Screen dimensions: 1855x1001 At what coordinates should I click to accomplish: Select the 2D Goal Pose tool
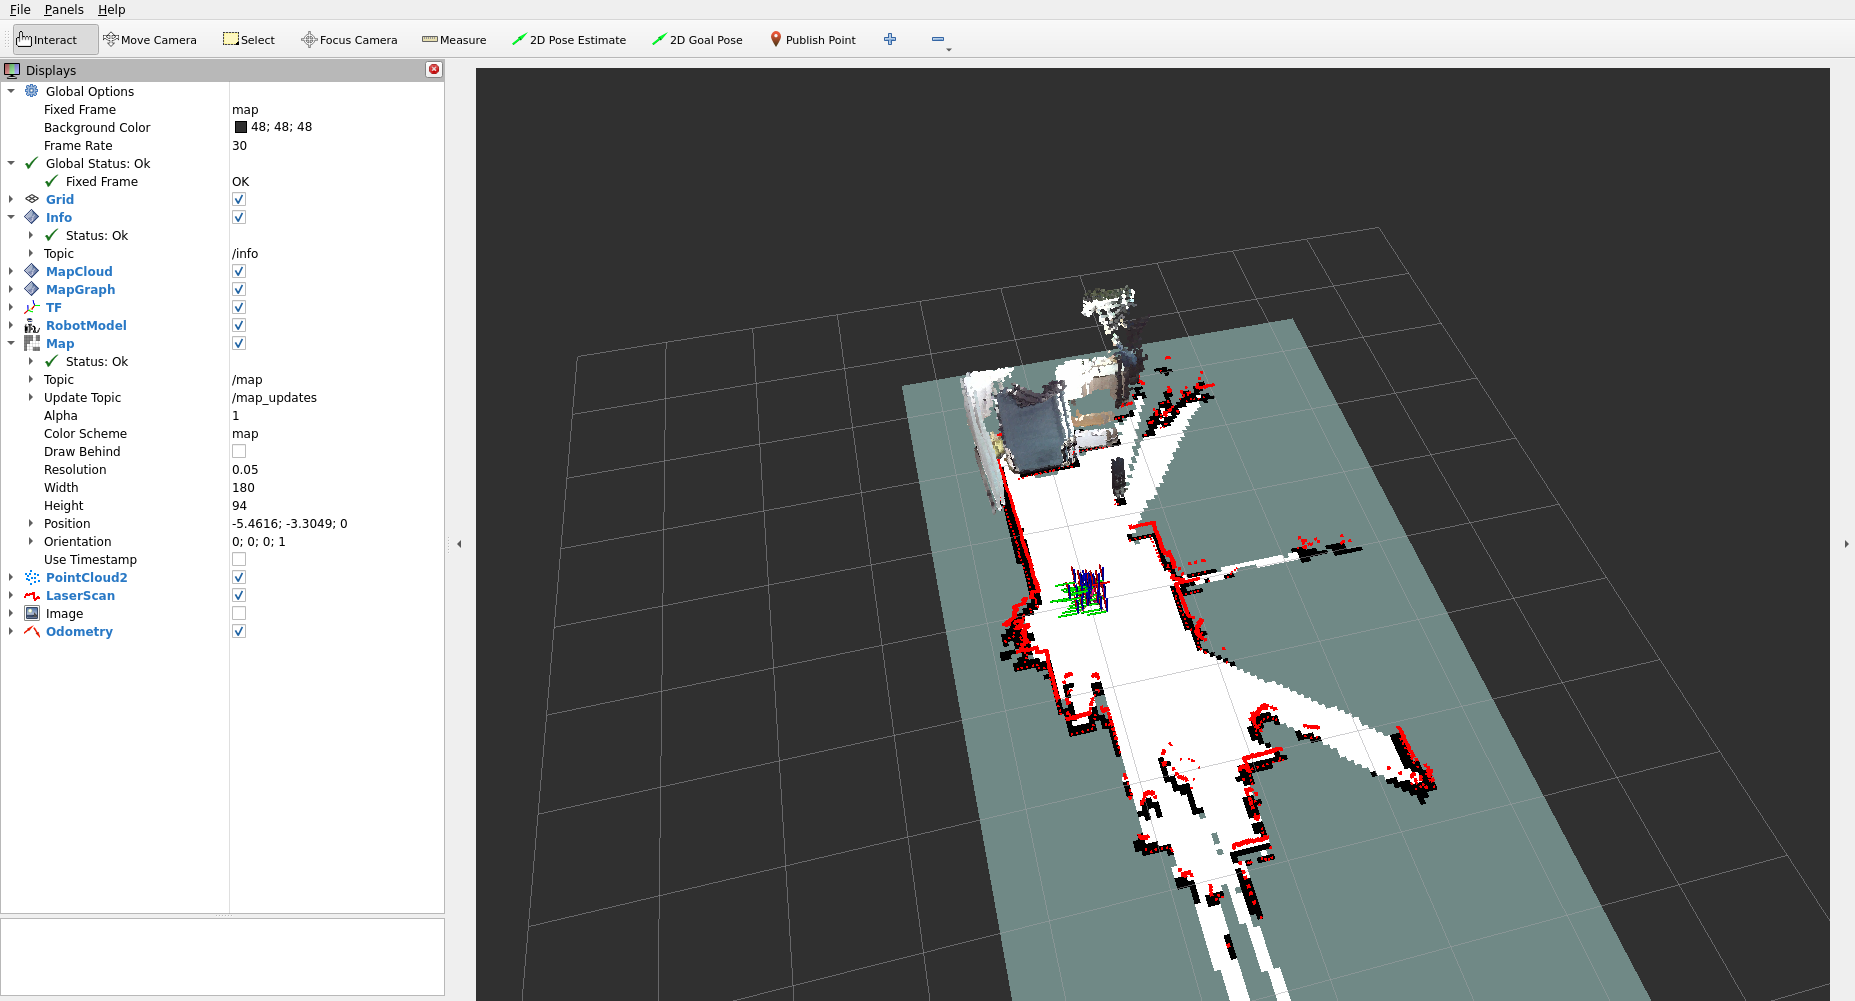(x=697, y=40)
